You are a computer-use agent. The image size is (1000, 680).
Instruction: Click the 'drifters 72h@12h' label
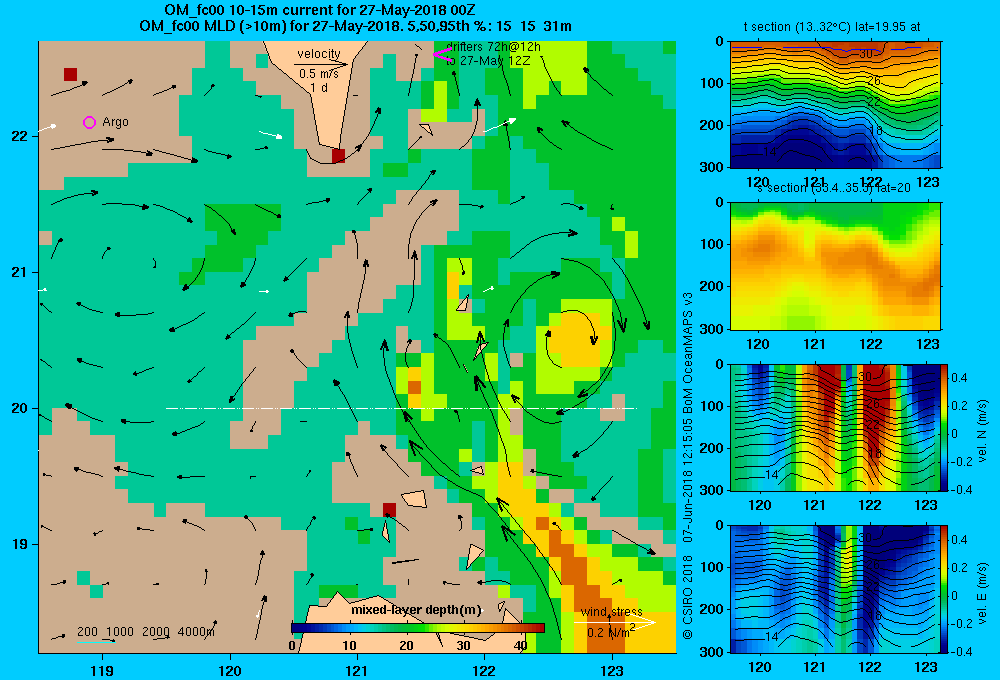tap(493, 47)
